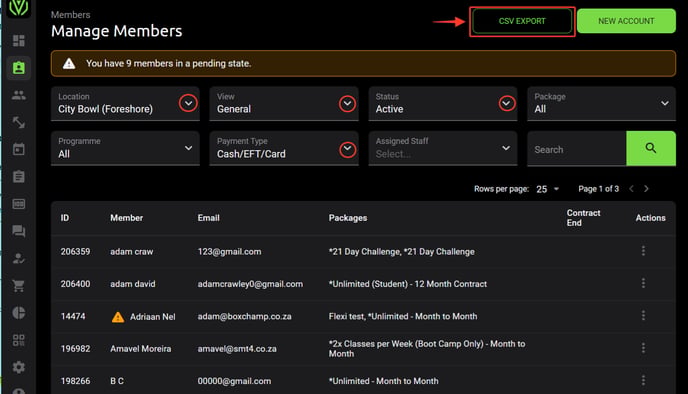Click the diagonal double-arrow sidebar icon
The image size is (688, 394).
click(x=18, y=122)
